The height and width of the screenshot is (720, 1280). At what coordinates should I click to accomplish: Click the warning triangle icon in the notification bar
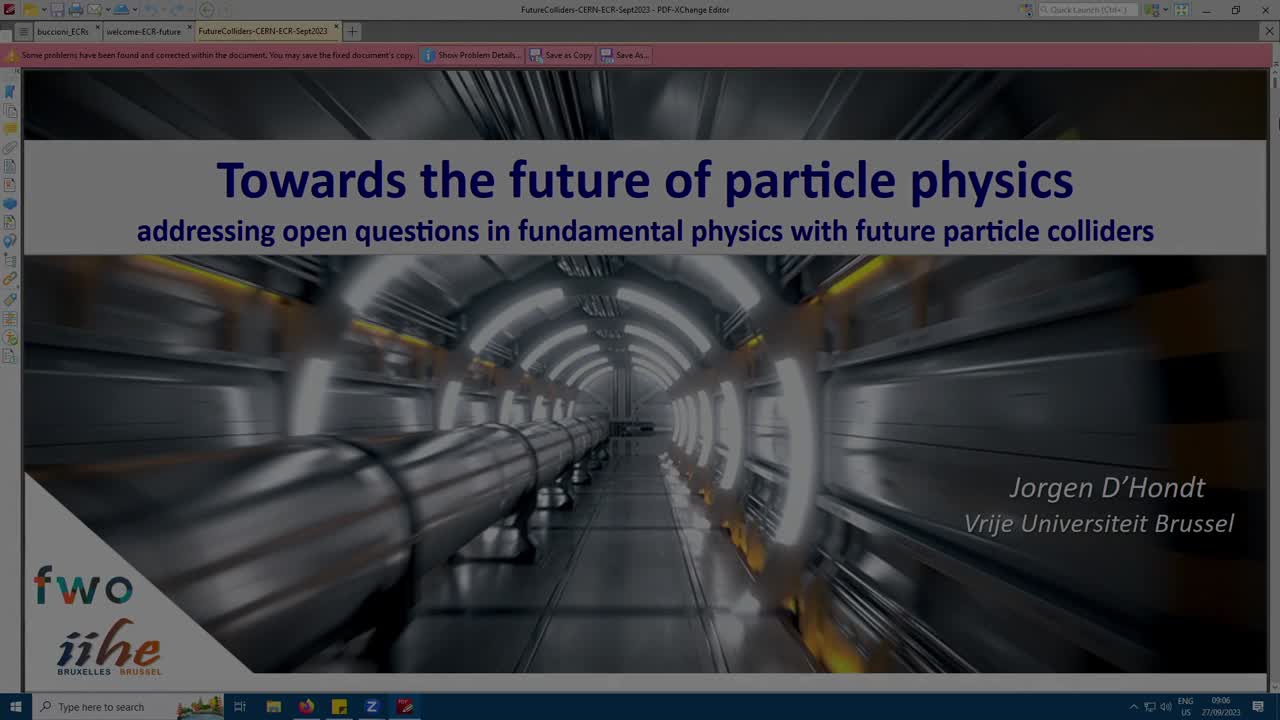coord(12,55)
